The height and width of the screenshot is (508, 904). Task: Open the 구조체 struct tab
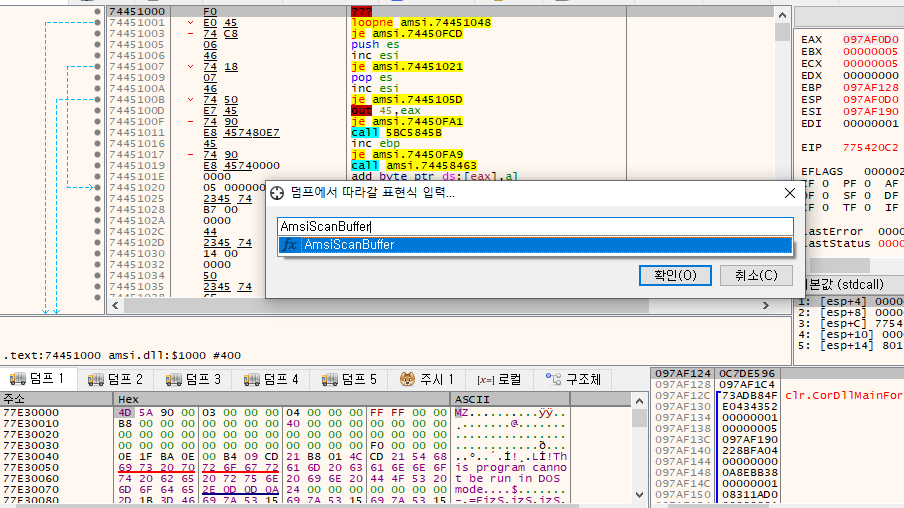[x=574, y=379]
